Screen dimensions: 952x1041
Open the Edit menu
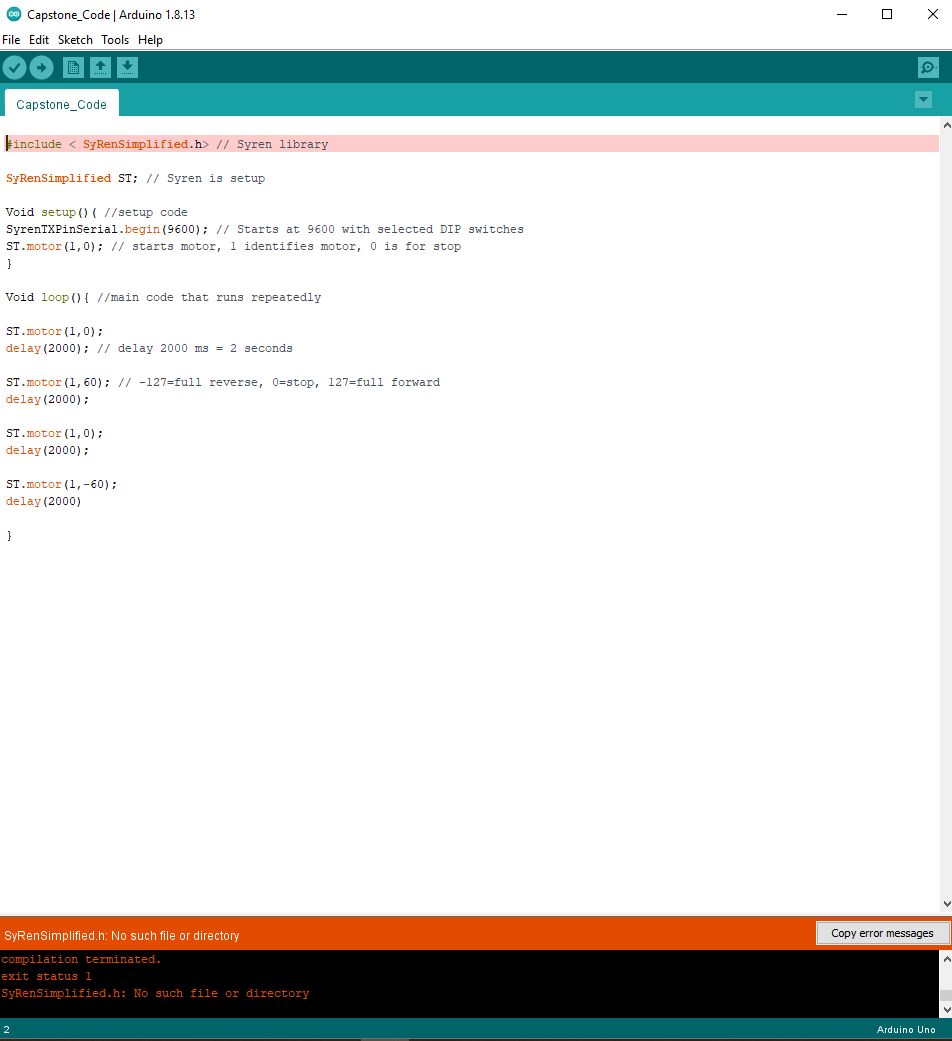pyautogui.click(x=38, y=40)
